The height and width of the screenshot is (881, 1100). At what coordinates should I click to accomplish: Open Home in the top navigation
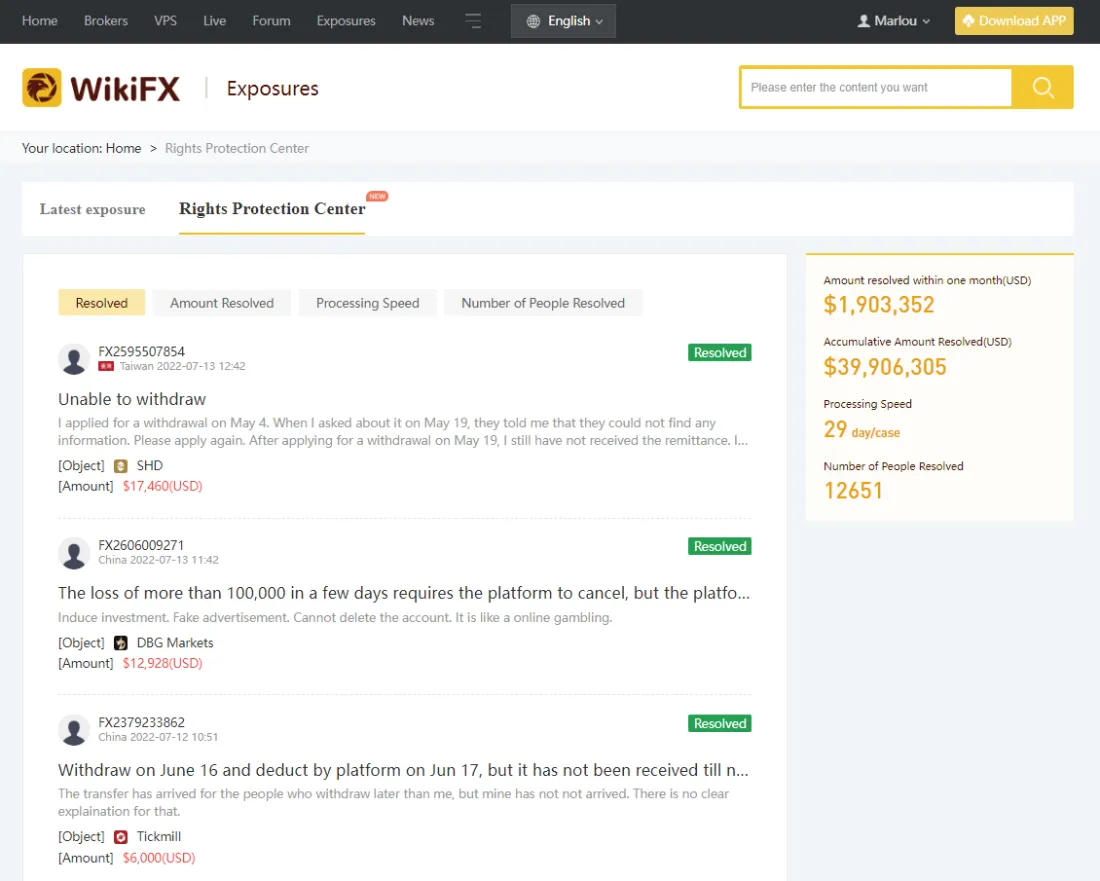(39, 21)
